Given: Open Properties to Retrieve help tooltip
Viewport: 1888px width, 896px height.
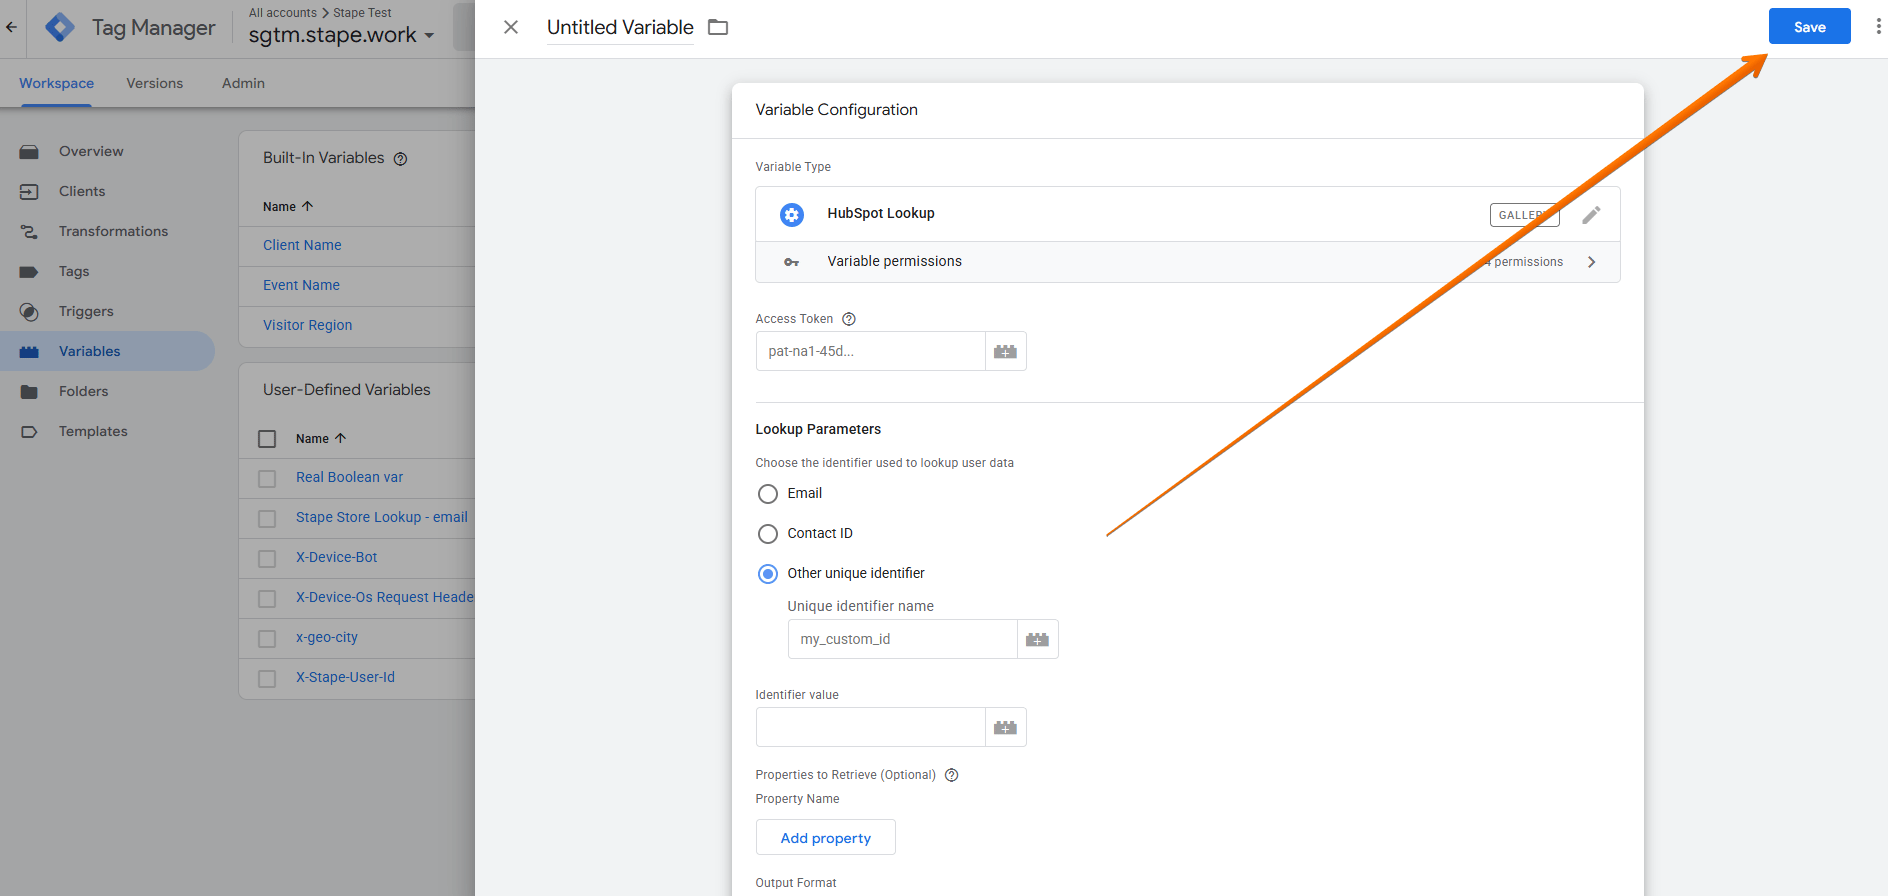Looking at the screenshot, I should (952, 775).
